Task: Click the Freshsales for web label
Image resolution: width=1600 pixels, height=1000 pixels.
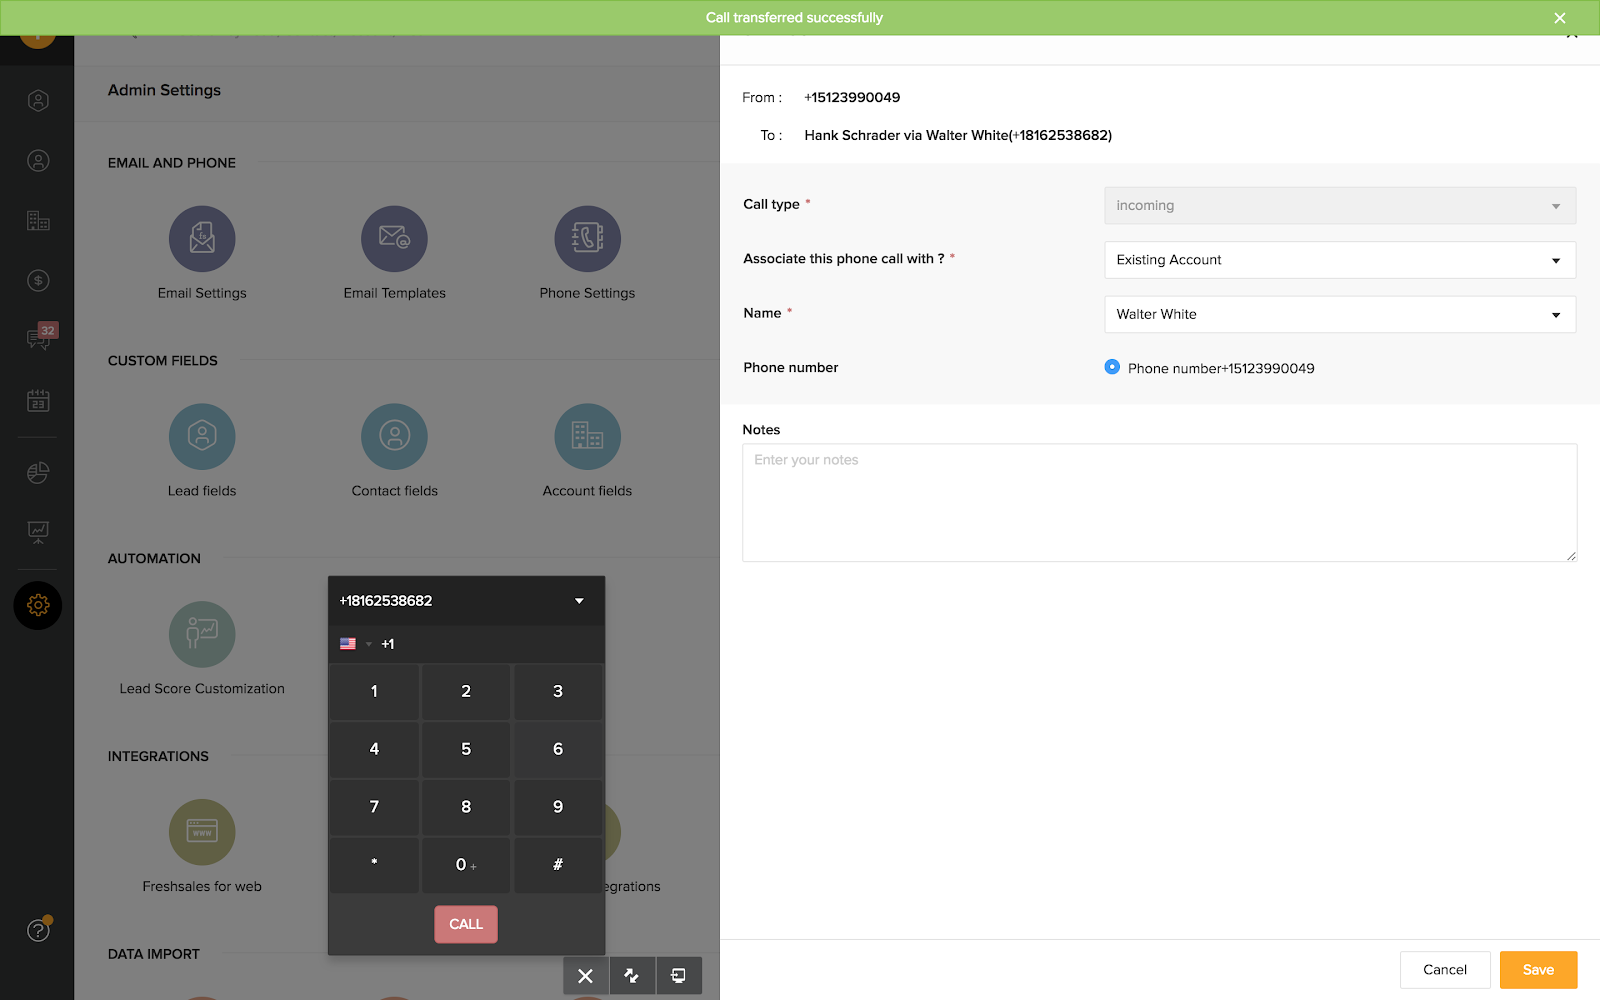Action: (202, 887)
